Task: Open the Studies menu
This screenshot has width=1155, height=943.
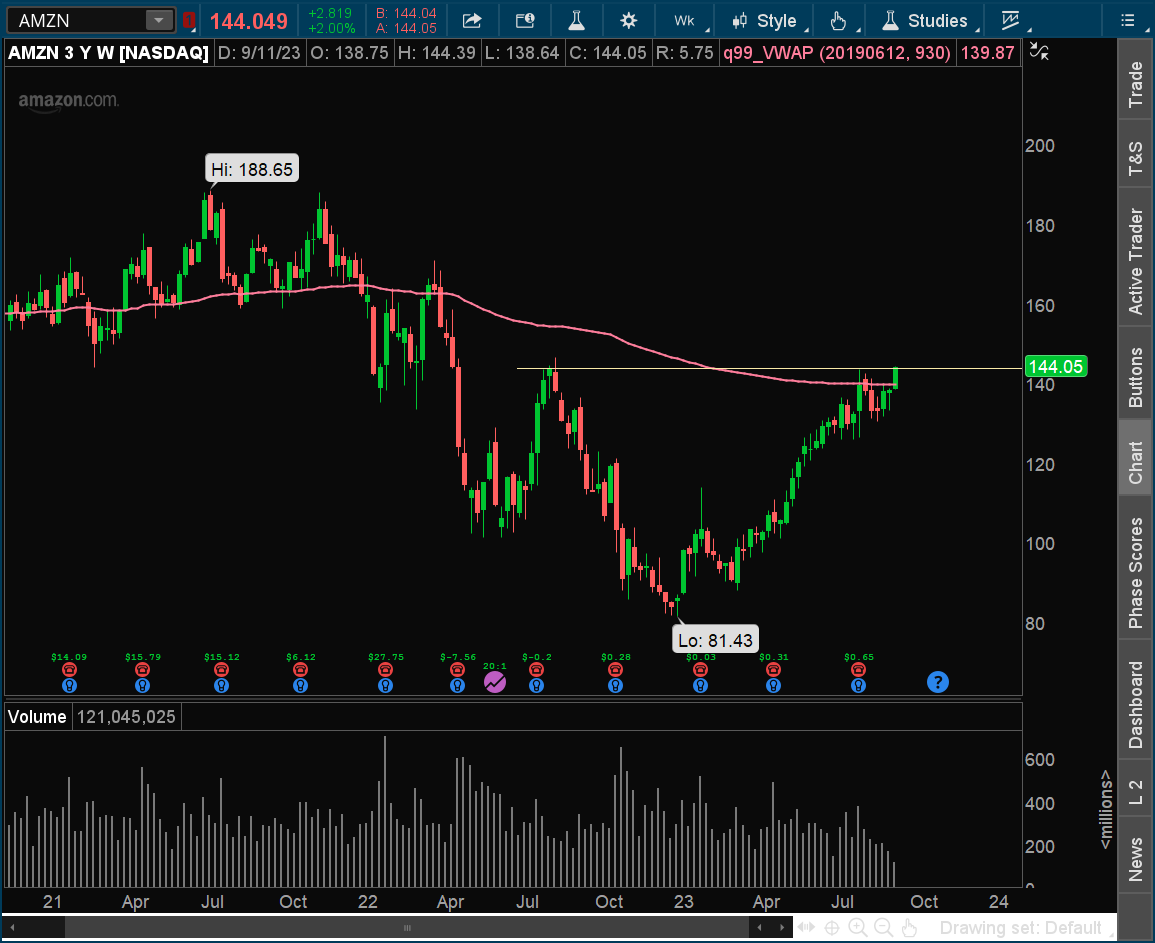Action: pos(930,21)
